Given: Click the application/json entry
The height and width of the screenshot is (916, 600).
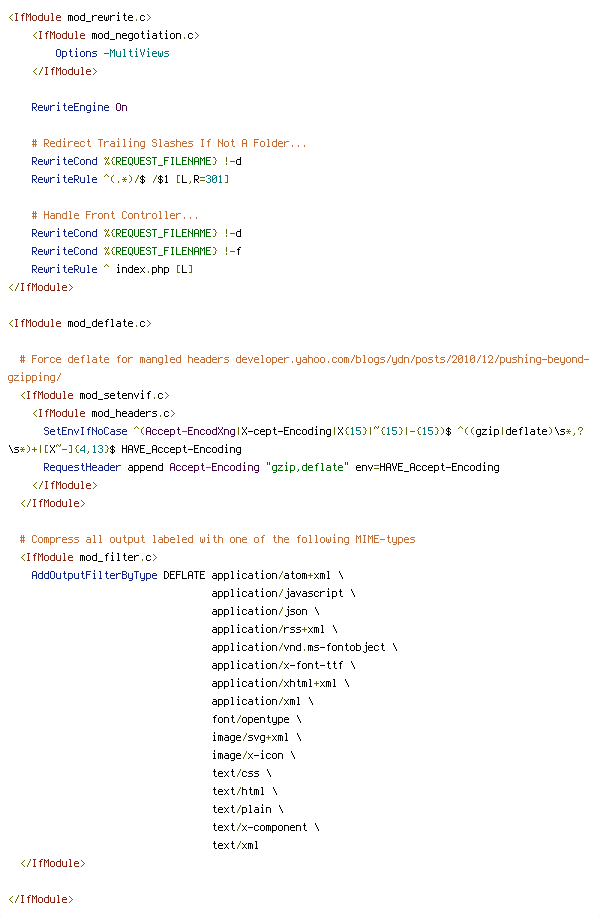Looking at the screenshot, I should click(x=259, y=612).
